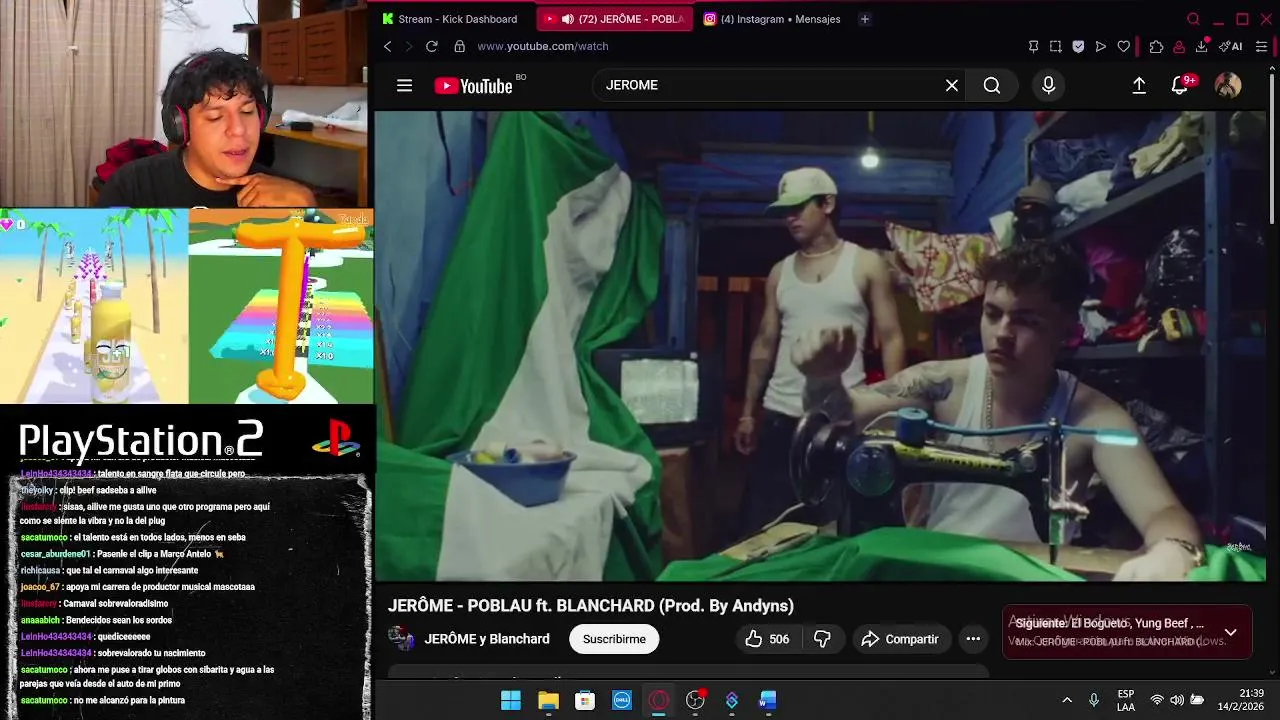This screenshot has height=720, width=1280.
Task: Expand the Siguiente up-next chevron
Action: point(1231,632)
